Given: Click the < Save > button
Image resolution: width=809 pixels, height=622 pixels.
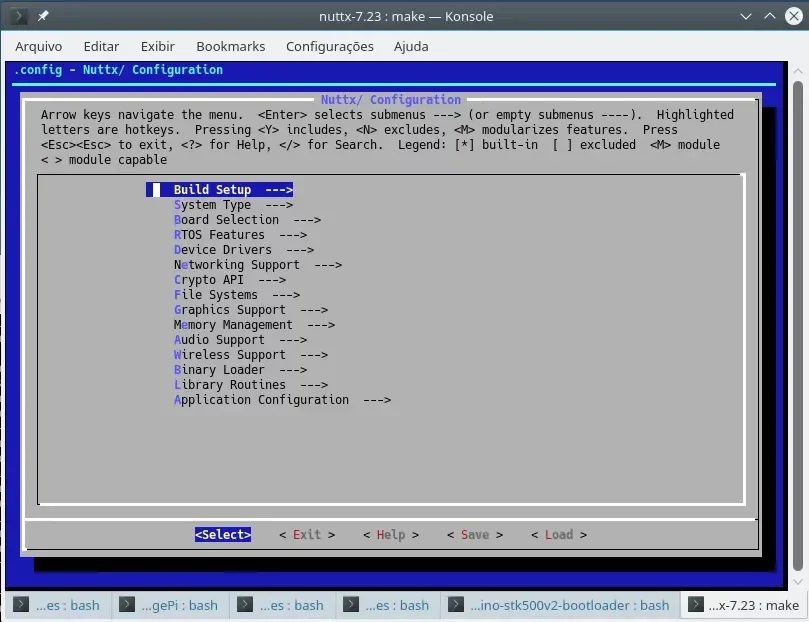Looking at the screenshot, I should pyautogui.click(x=475, y=534).
